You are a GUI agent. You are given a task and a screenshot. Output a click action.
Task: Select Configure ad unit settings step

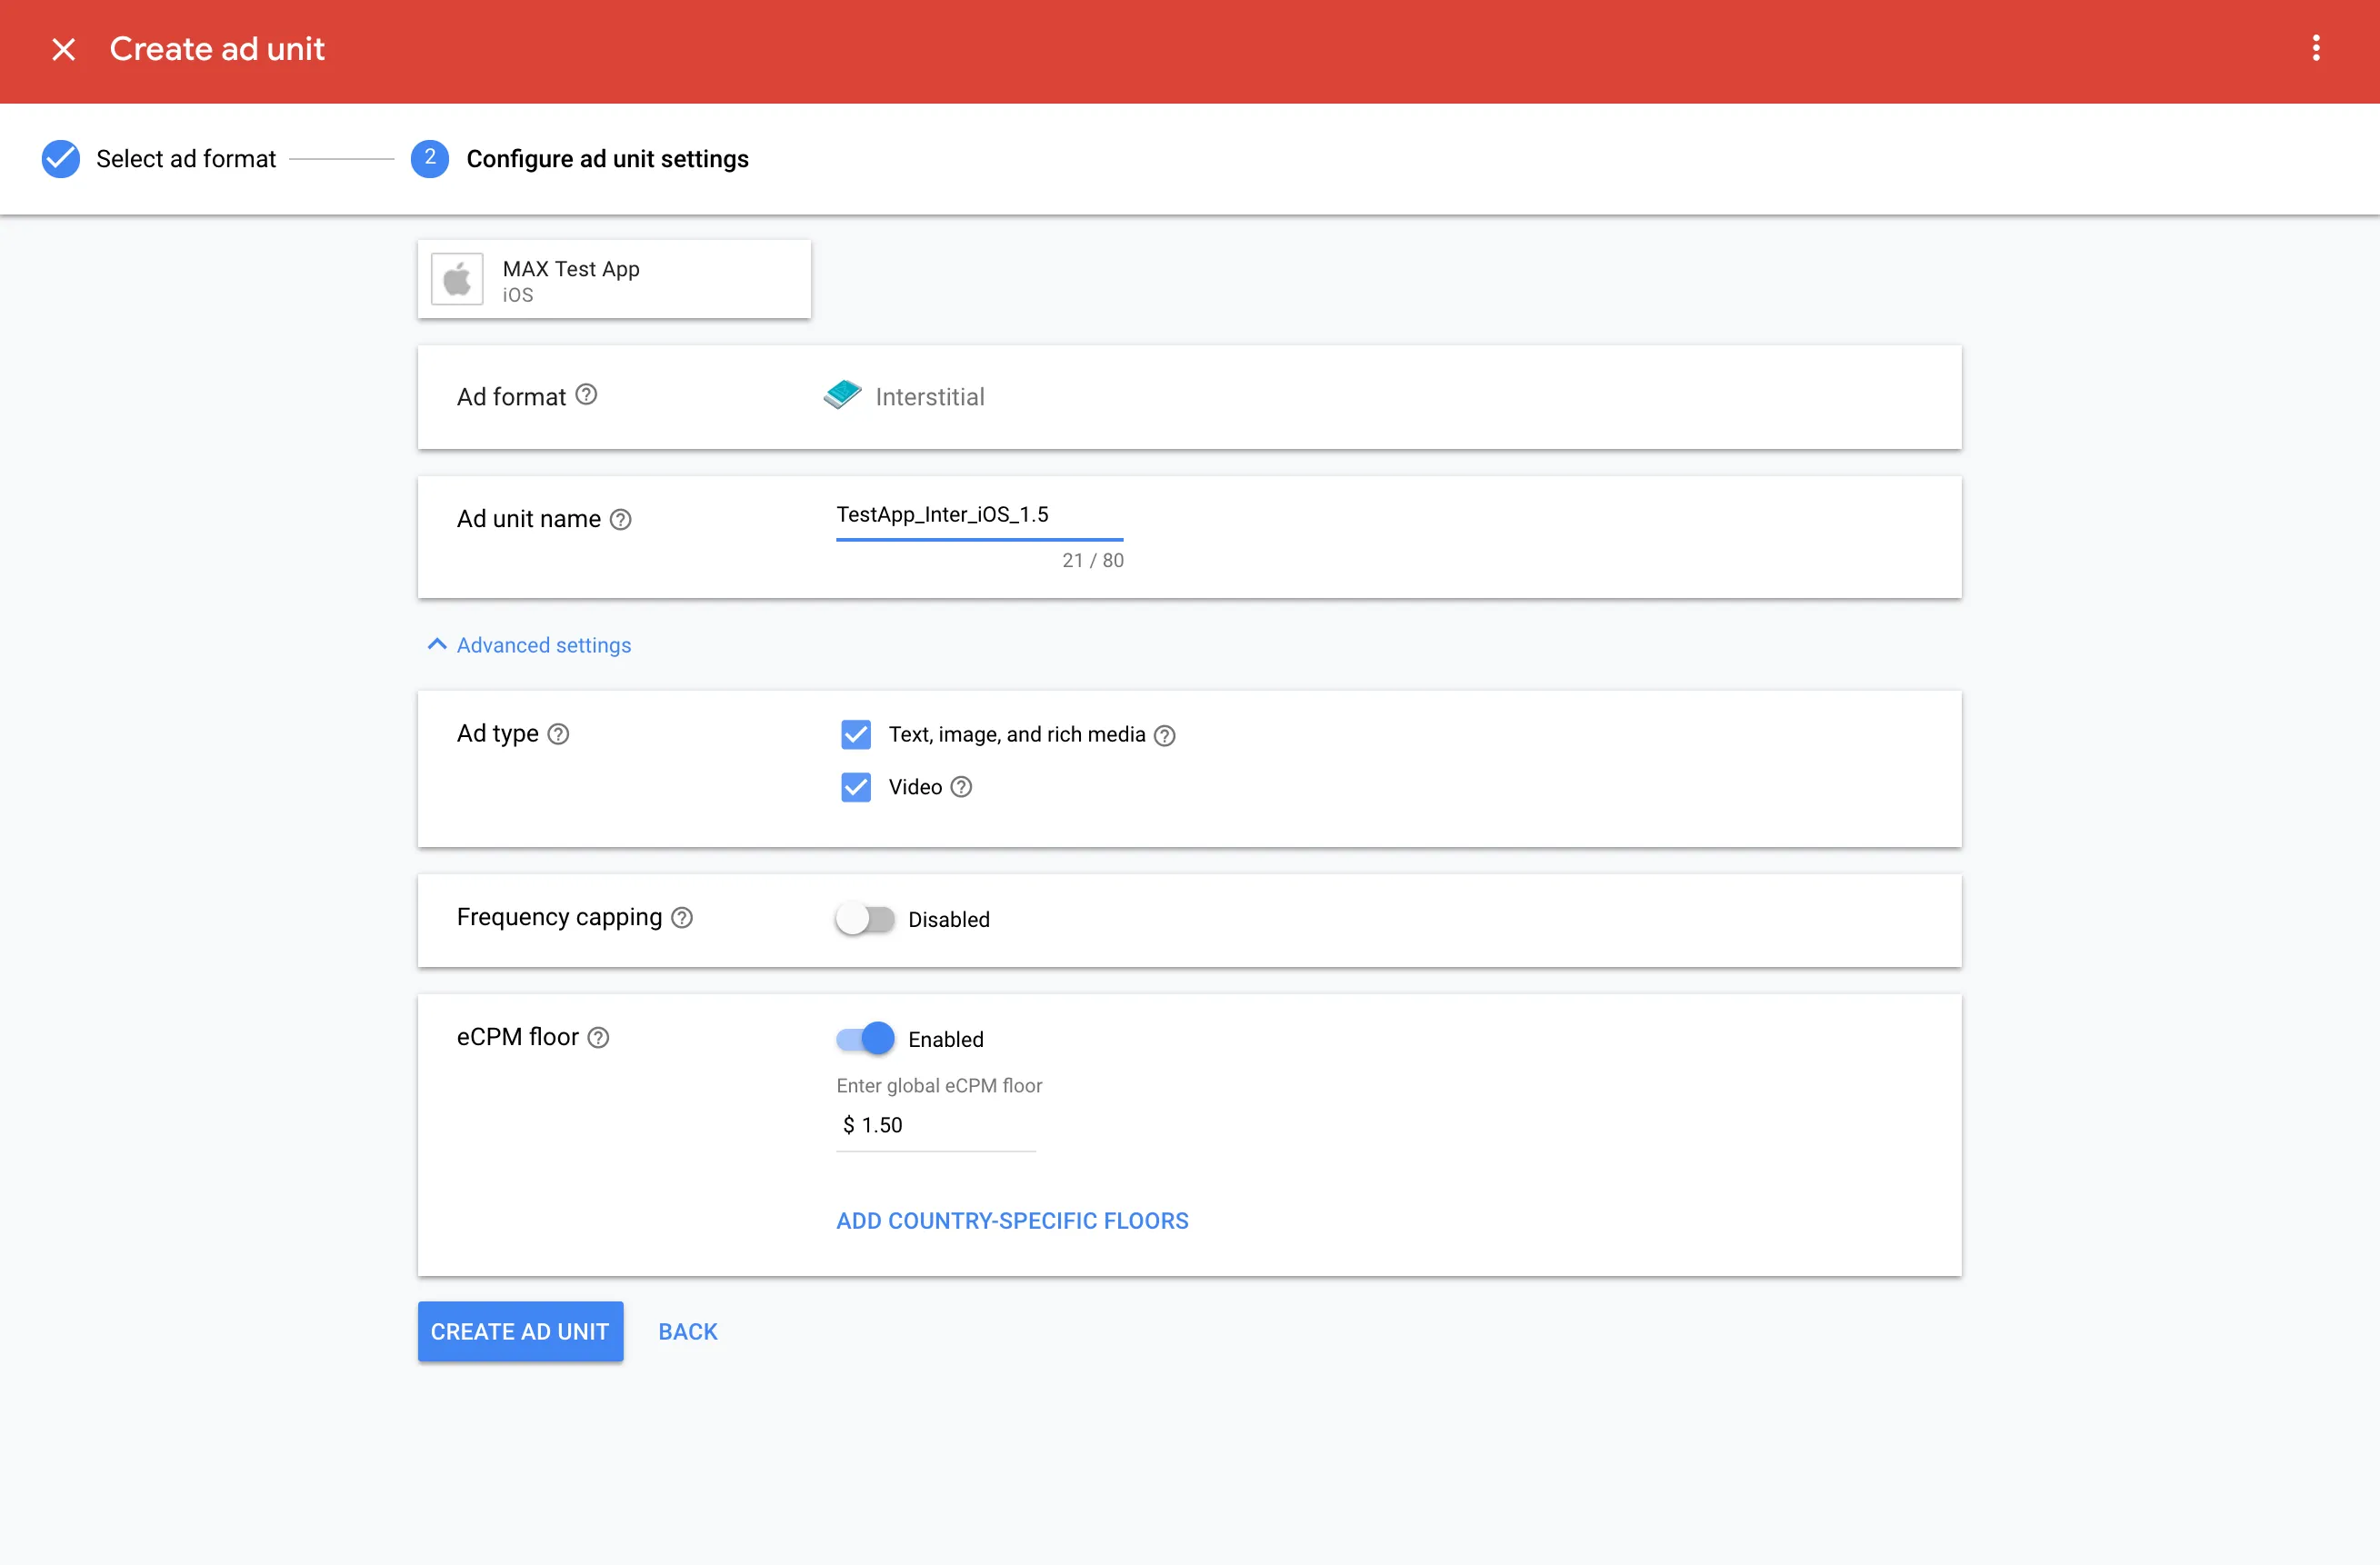(x=607, y=159)
